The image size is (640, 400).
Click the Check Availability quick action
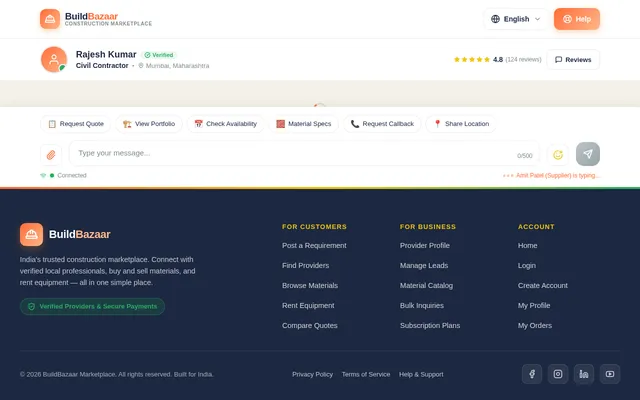[225, 124]
